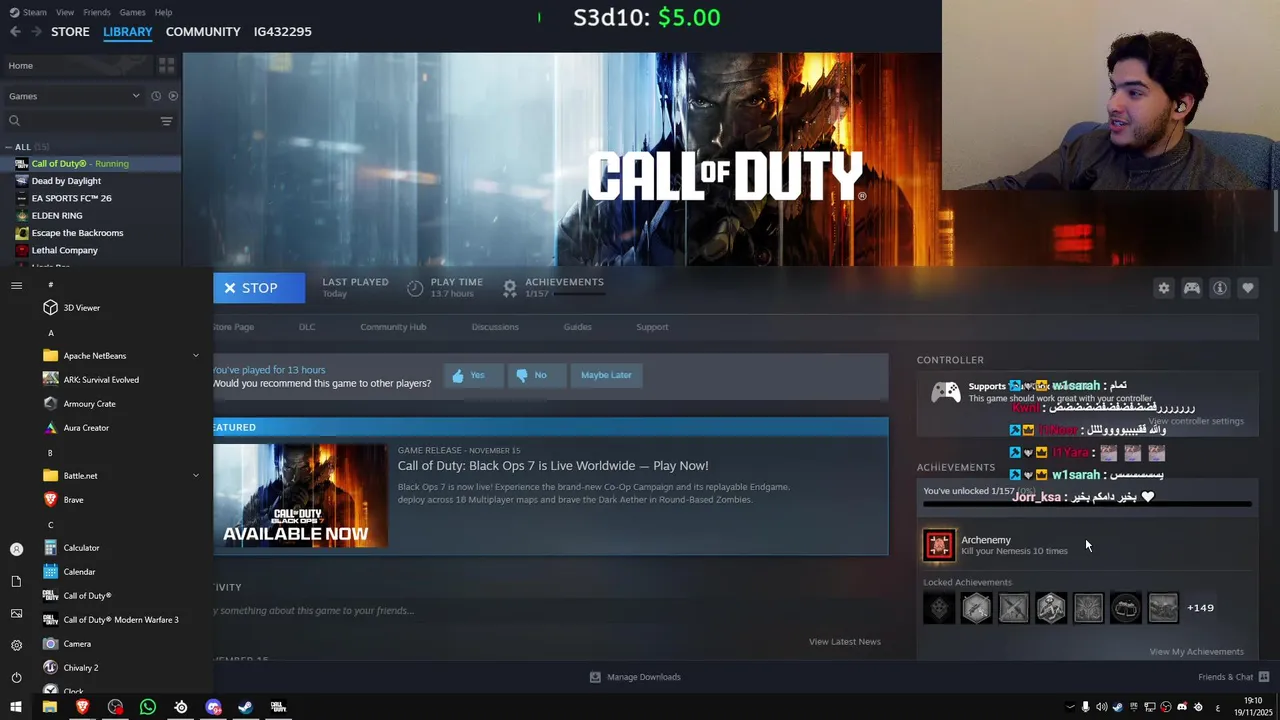Select Lethal Company in library list
This screenshot has width=1280, height=720.
[64, 250]
